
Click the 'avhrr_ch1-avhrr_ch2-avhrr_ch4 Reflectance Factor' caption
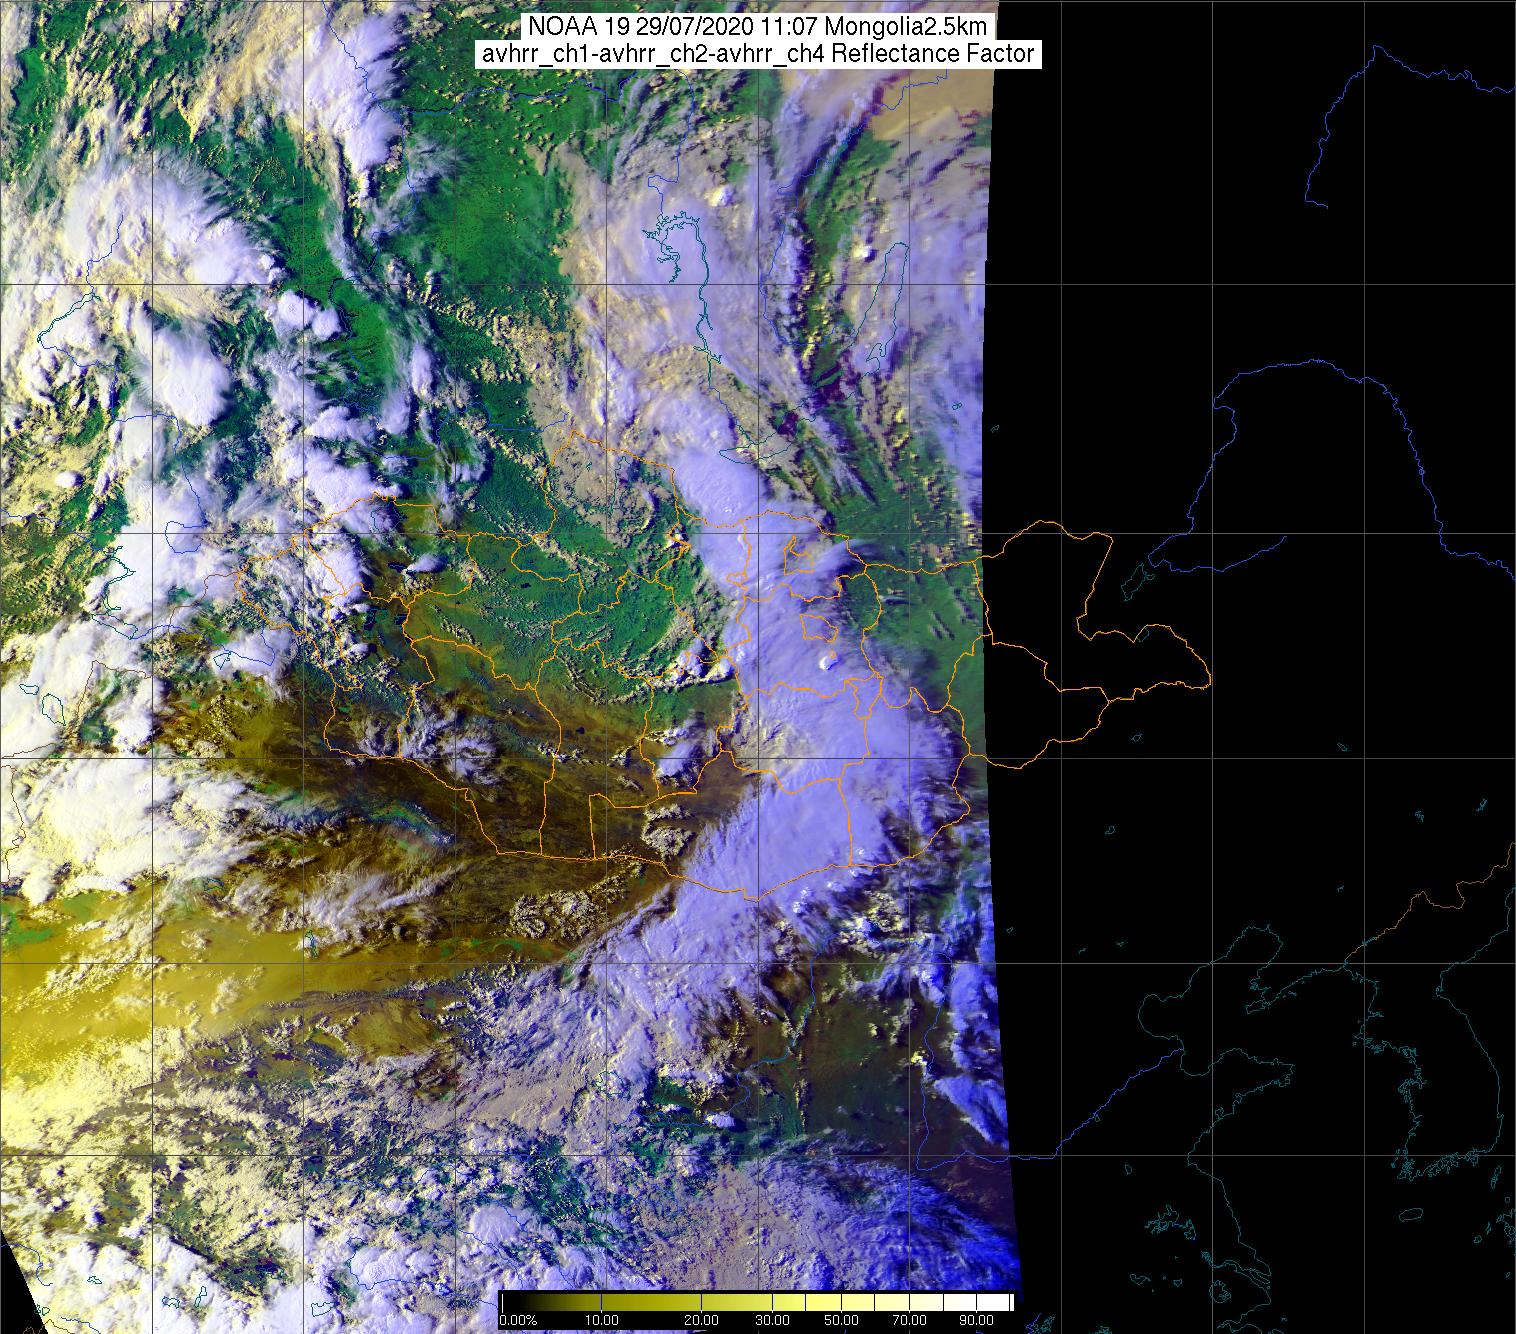[757, 54]
